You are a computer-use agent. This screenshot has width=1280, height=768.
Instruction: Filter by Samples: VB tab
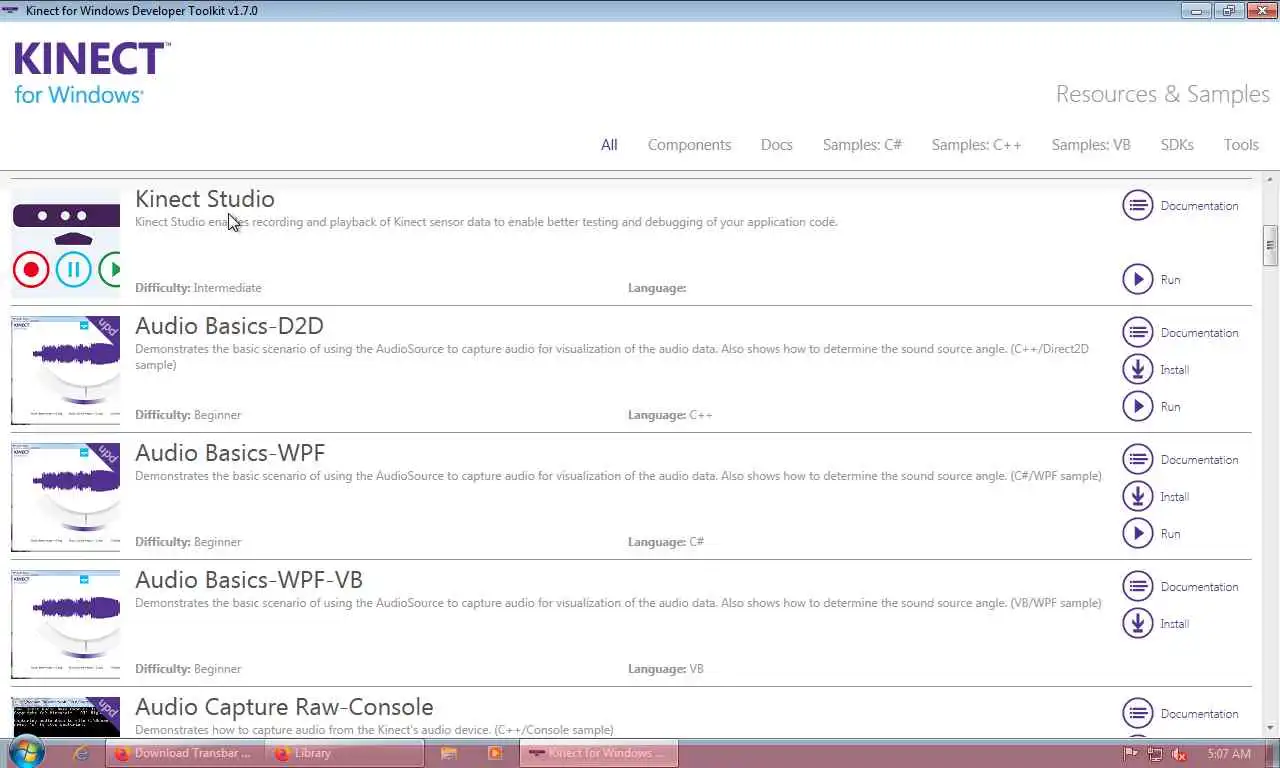point(1091,145)
